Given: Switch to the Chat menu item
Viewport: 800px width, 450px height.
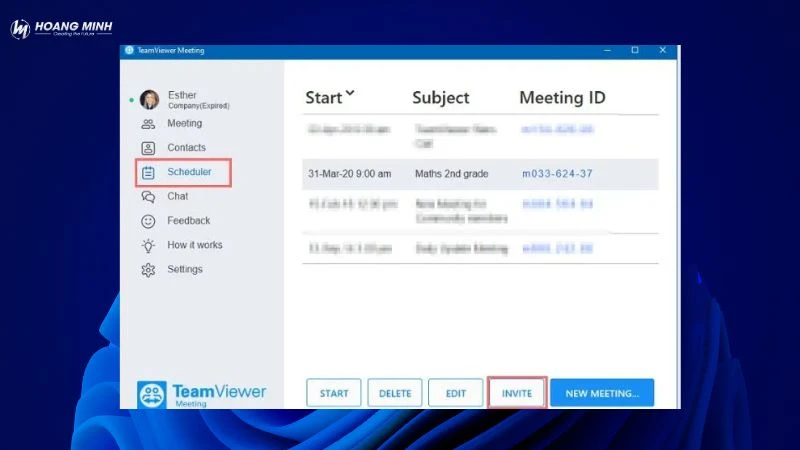Looking at the screenshot, I should [x=178, y=196].
